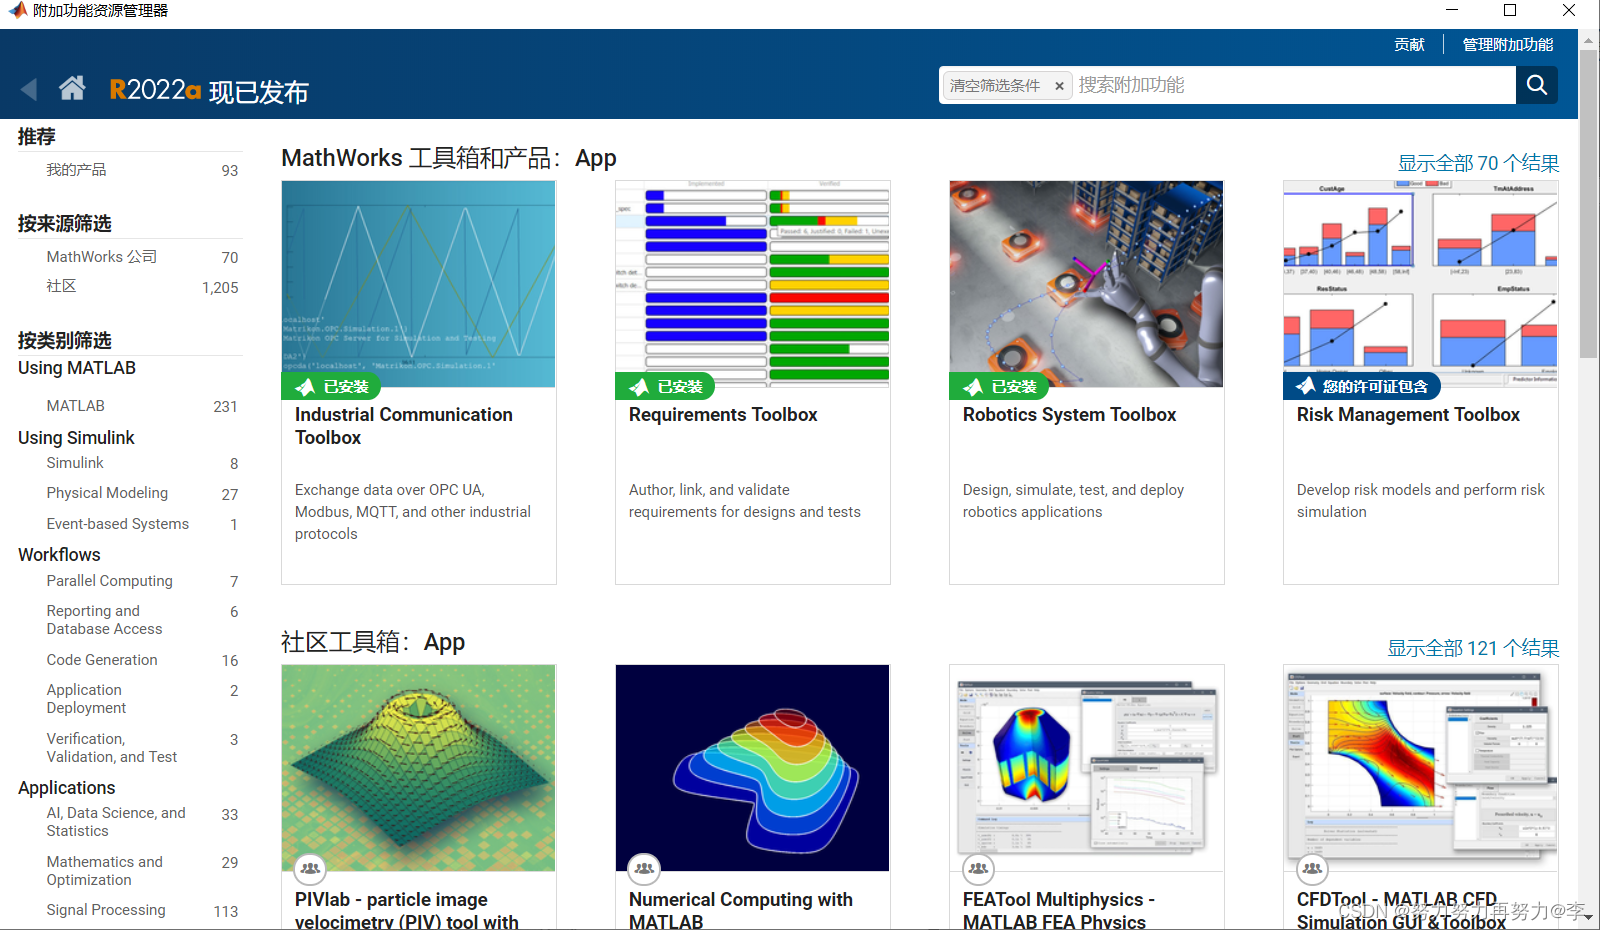Click 已安装 badge on Industrial Communication Toolbox

coord(331,386)
